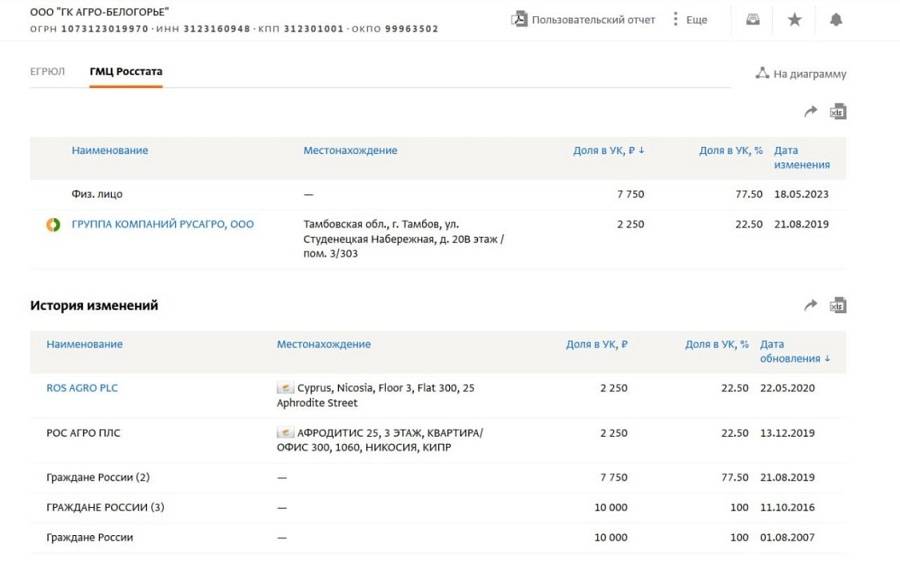The image size is (900, 571).
Task: Click the notification bell icon
Action: (836, 19)
